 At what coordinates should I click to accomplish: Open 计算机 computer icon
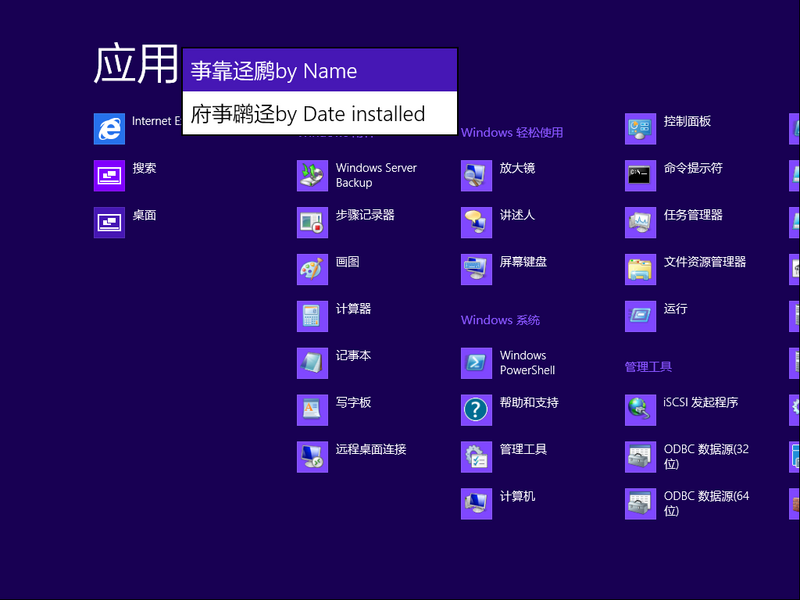pos(477,504)
